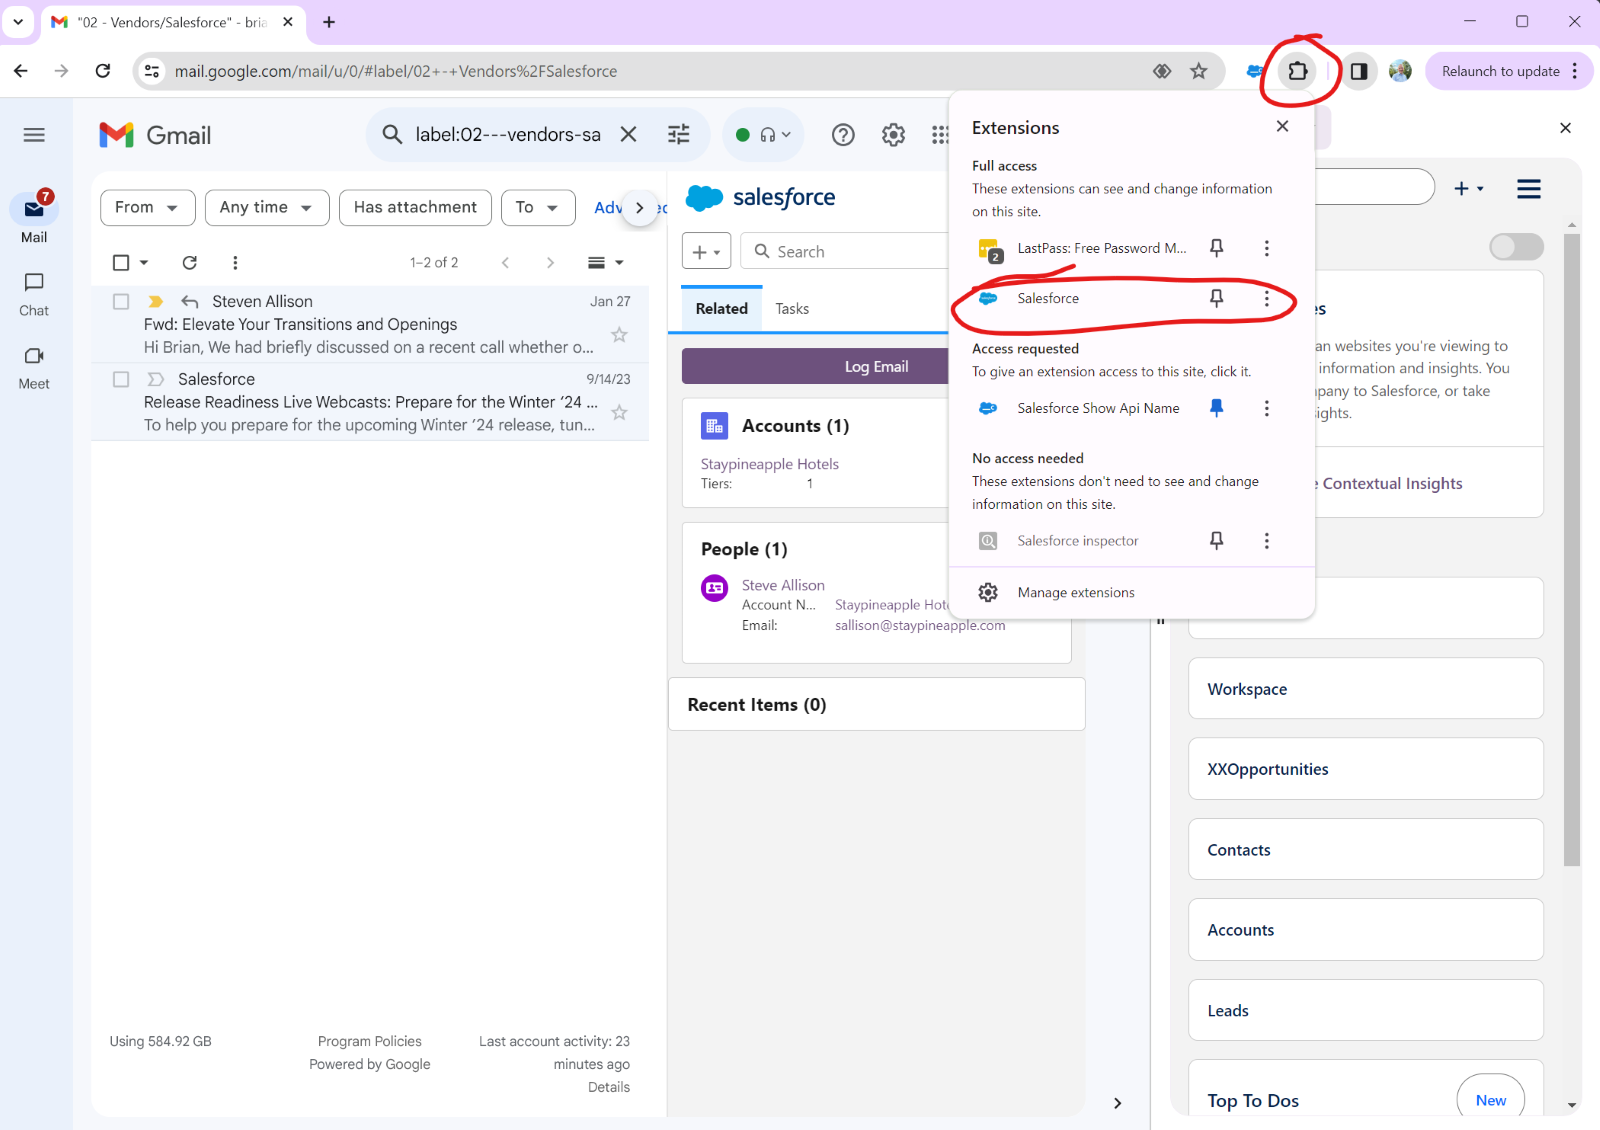Screen dimensions: 1600x1130
Task: Open hamburger menu in right side panel
Action: tap(1528, 189)
